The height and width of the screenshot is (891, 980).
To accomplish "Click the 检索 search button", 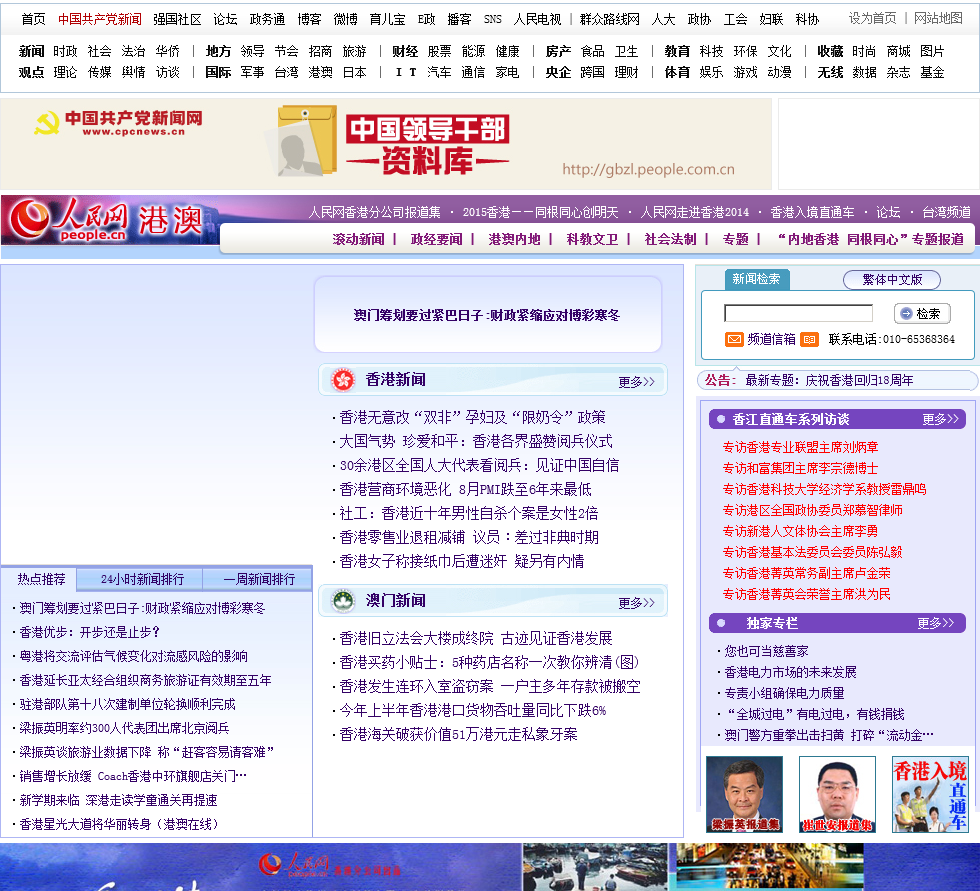I will [922, 314].
